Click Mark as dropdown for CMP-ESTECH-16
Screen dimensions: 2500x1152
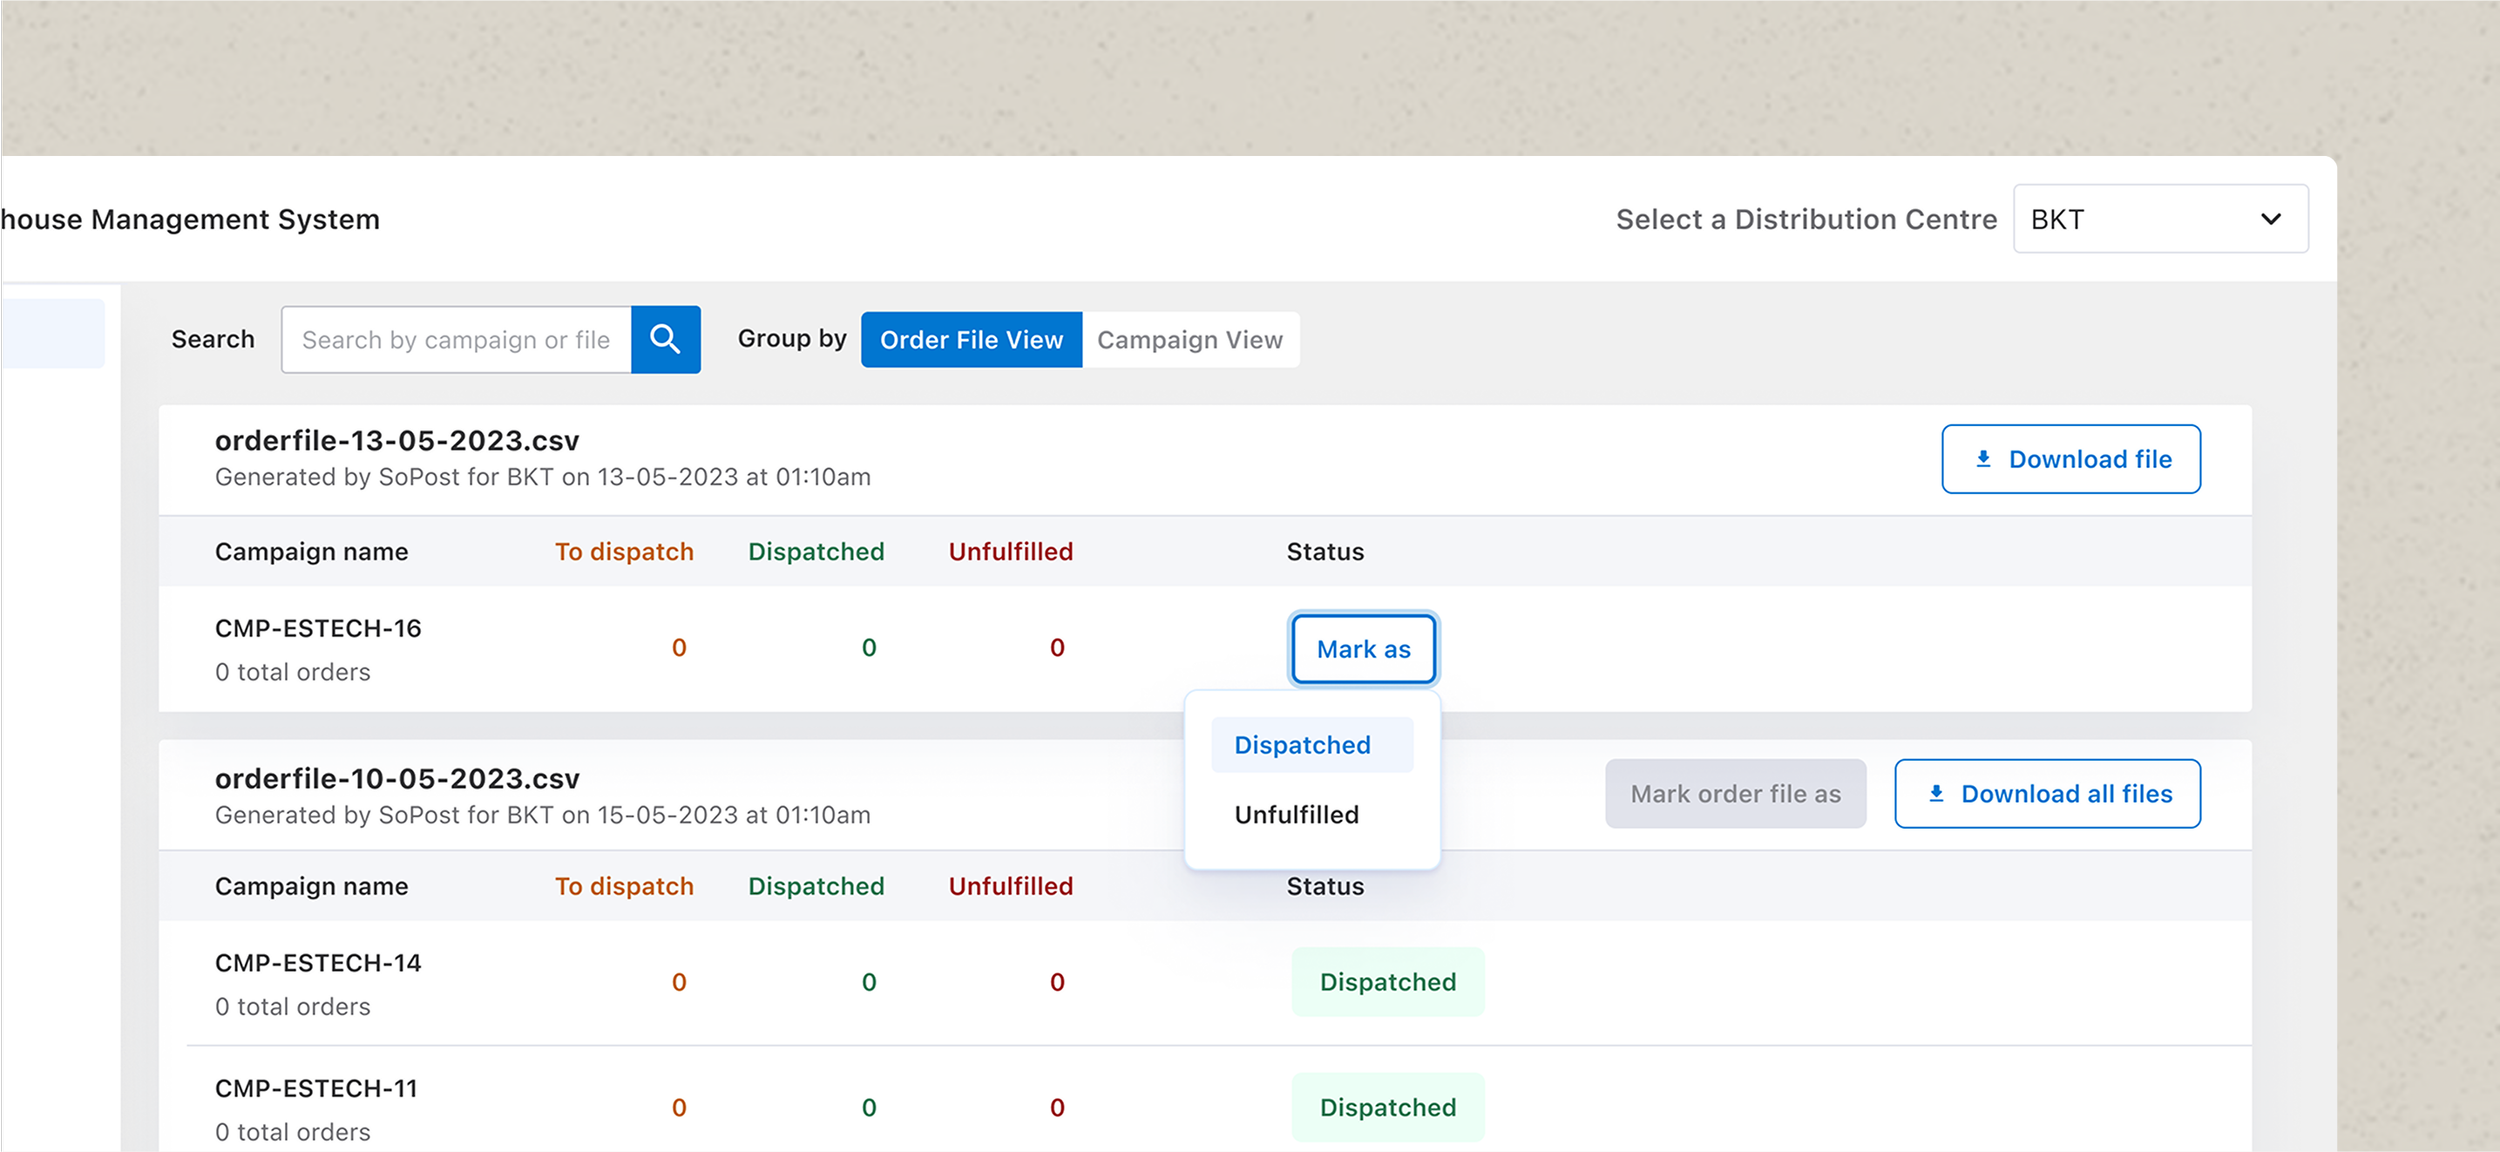tap(1363, 649)
